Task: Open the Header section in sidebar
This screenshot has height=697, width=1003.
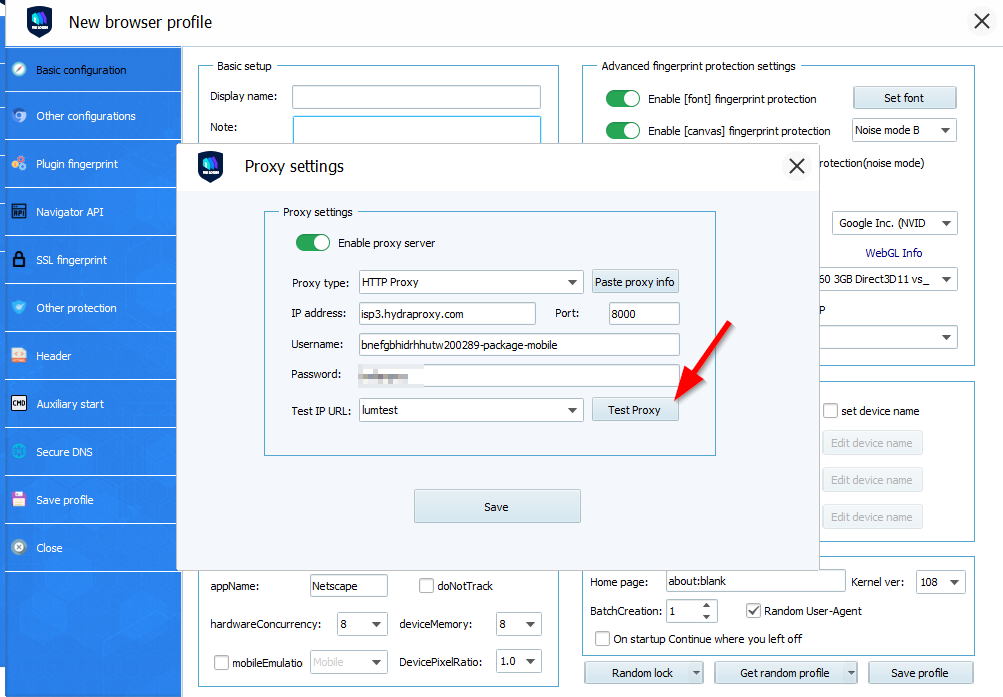Action: coord(54,356)
